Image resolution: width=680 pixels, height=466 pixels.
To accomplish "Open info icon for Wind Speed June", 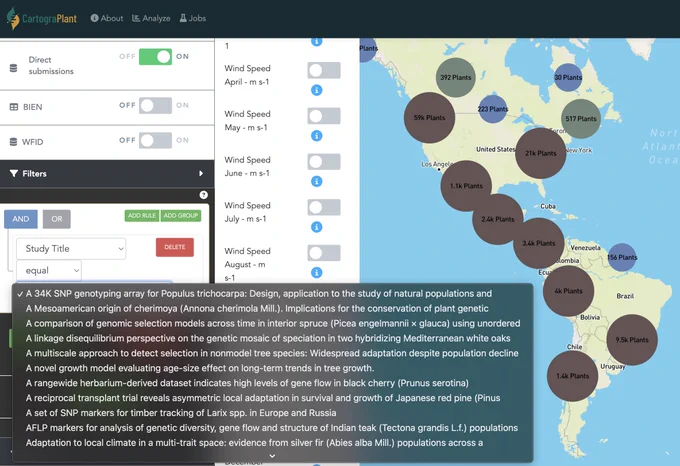I will 317,181.
